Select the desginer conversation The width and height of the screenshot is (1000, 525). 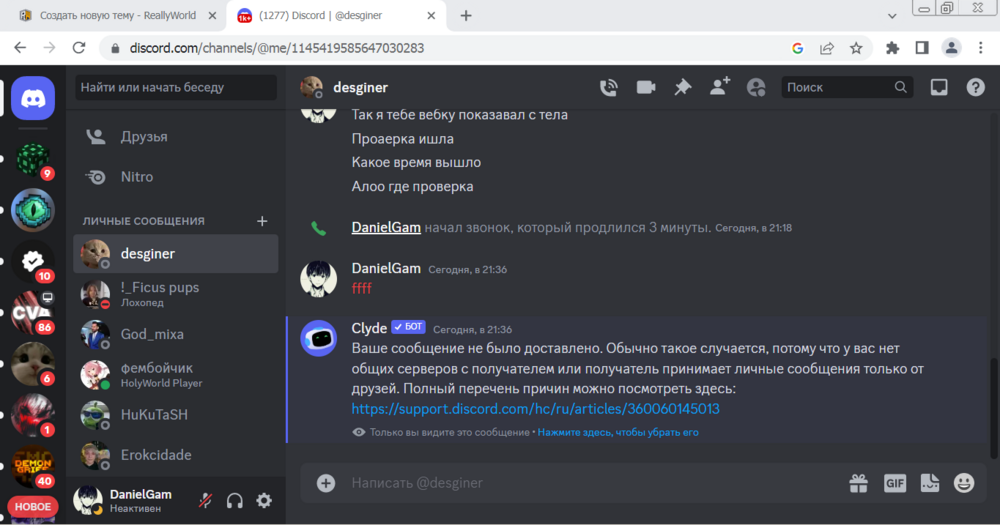175,254
